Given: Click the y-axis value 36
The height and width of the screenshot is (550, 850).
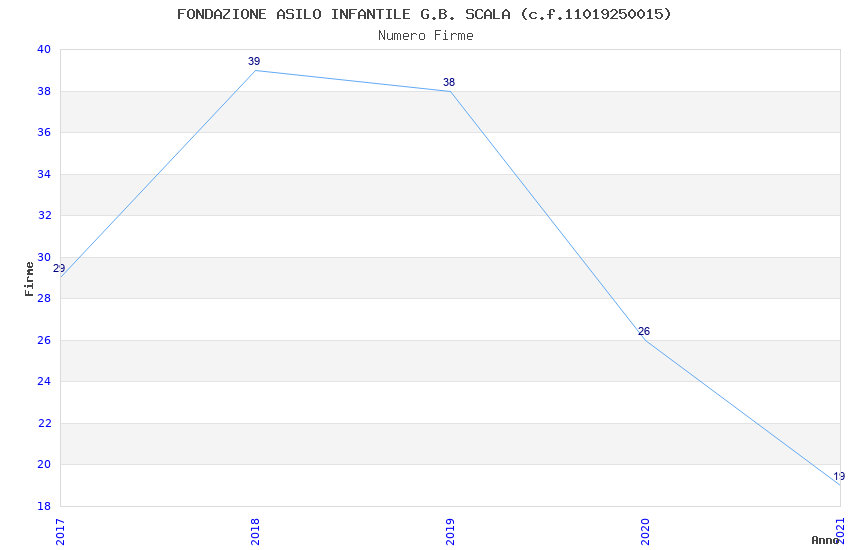Looking at the screenshot, I should (44, 132).
